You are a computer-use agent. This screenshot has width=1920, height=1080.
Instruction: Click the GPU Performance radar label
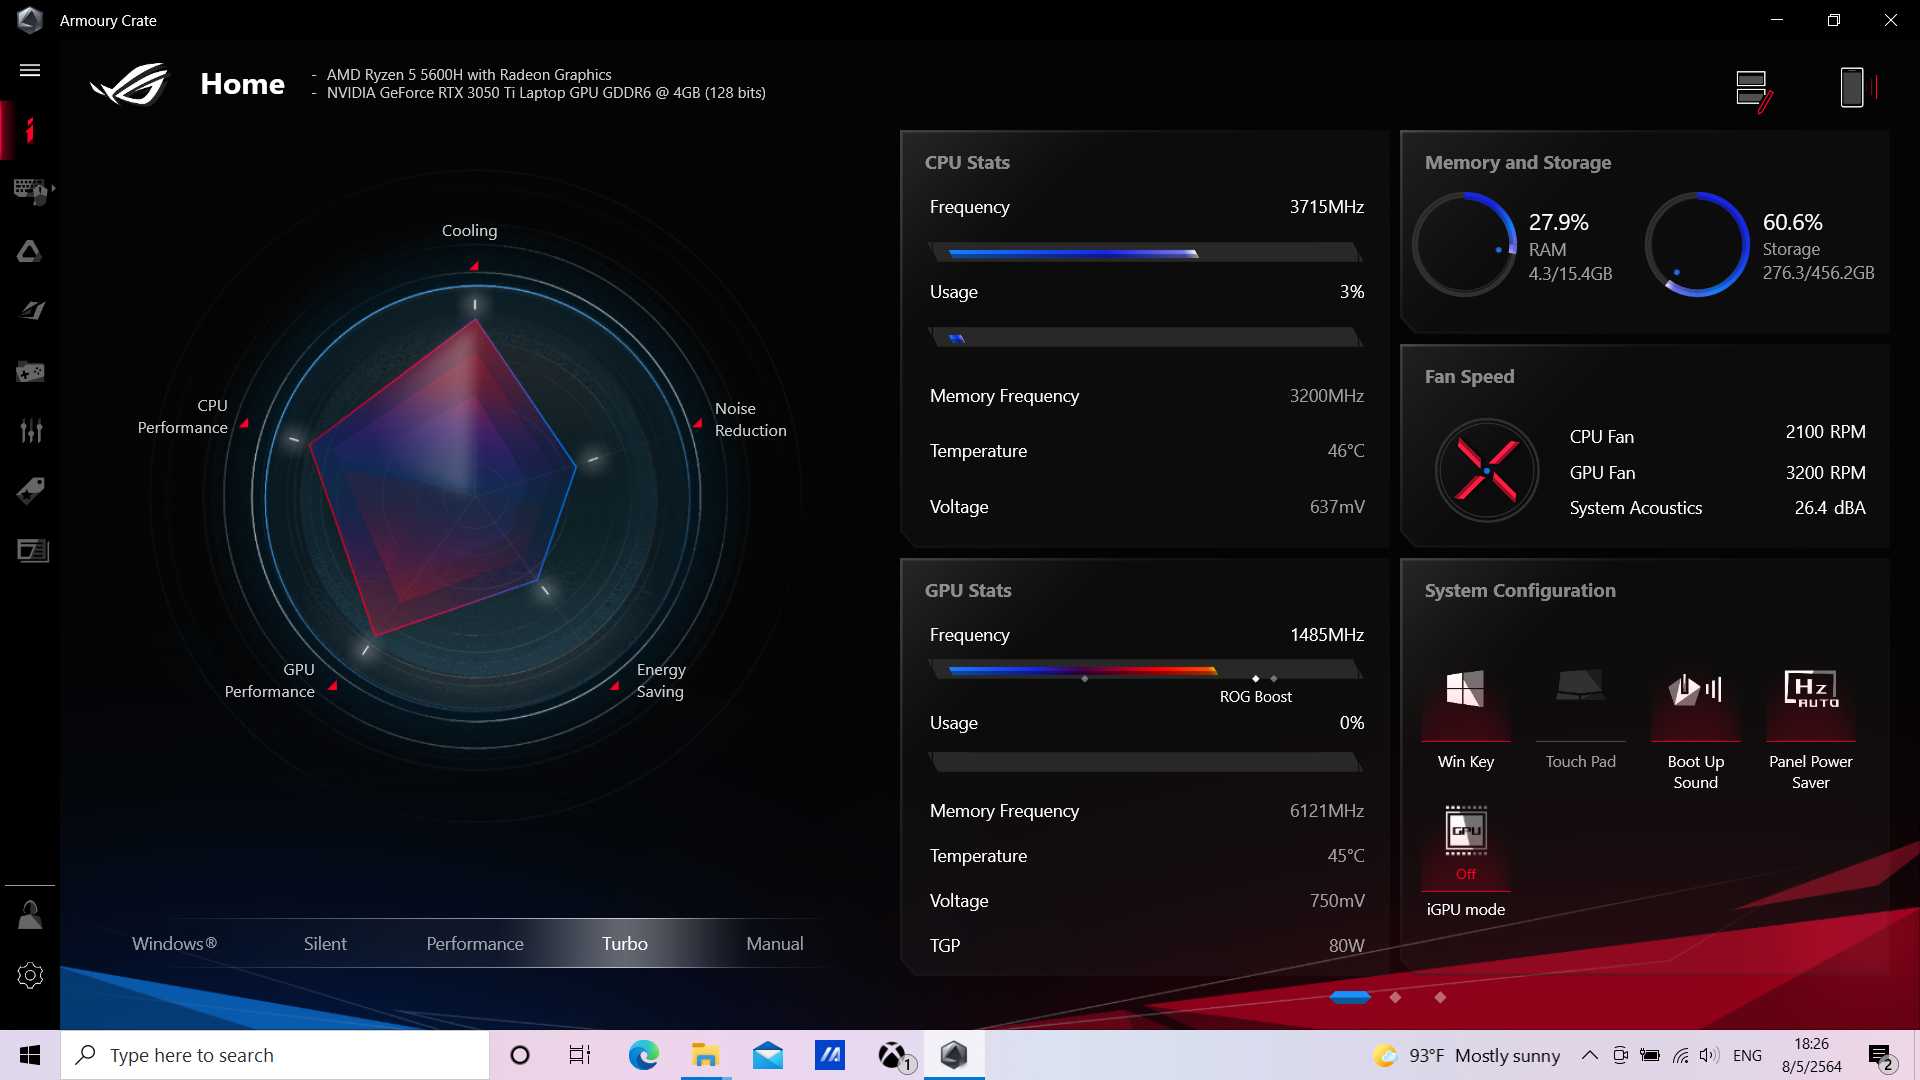[269, 680]
